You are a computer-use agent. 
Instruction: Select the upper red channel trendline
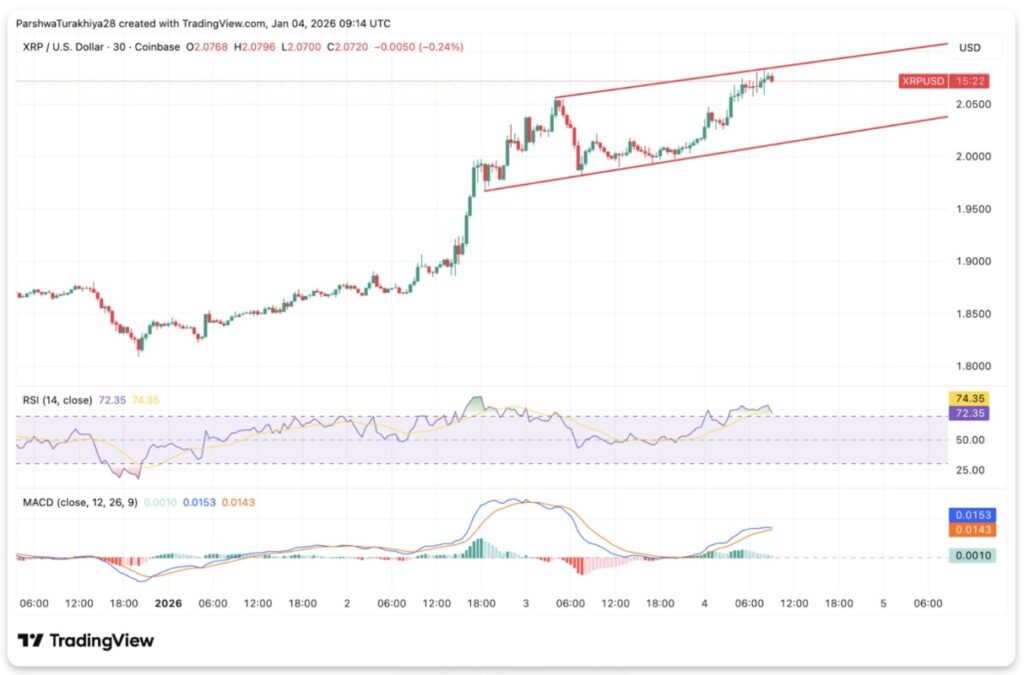pos(750,72)
